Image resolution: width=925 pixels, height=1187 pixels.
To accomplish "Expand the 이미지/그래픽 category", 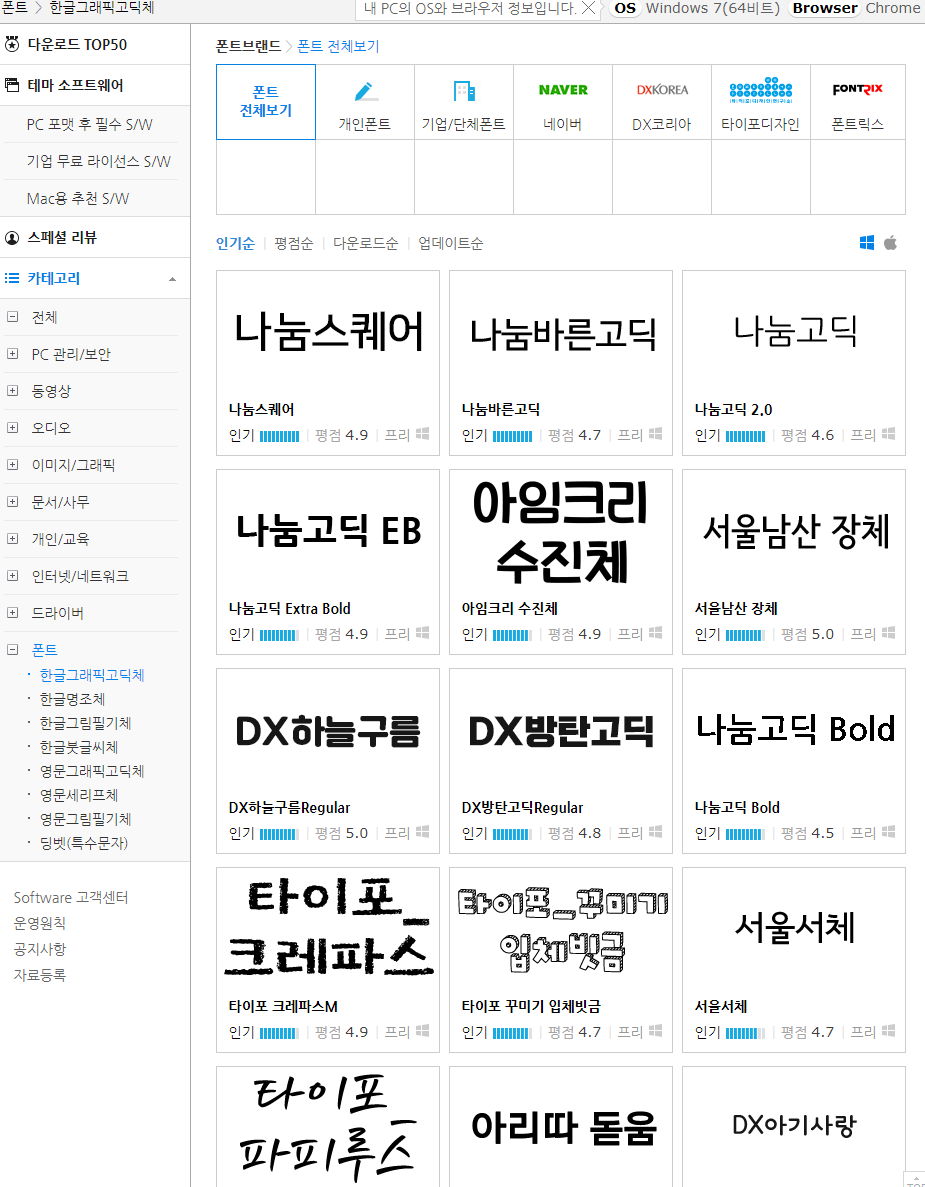I will point(12,465).
